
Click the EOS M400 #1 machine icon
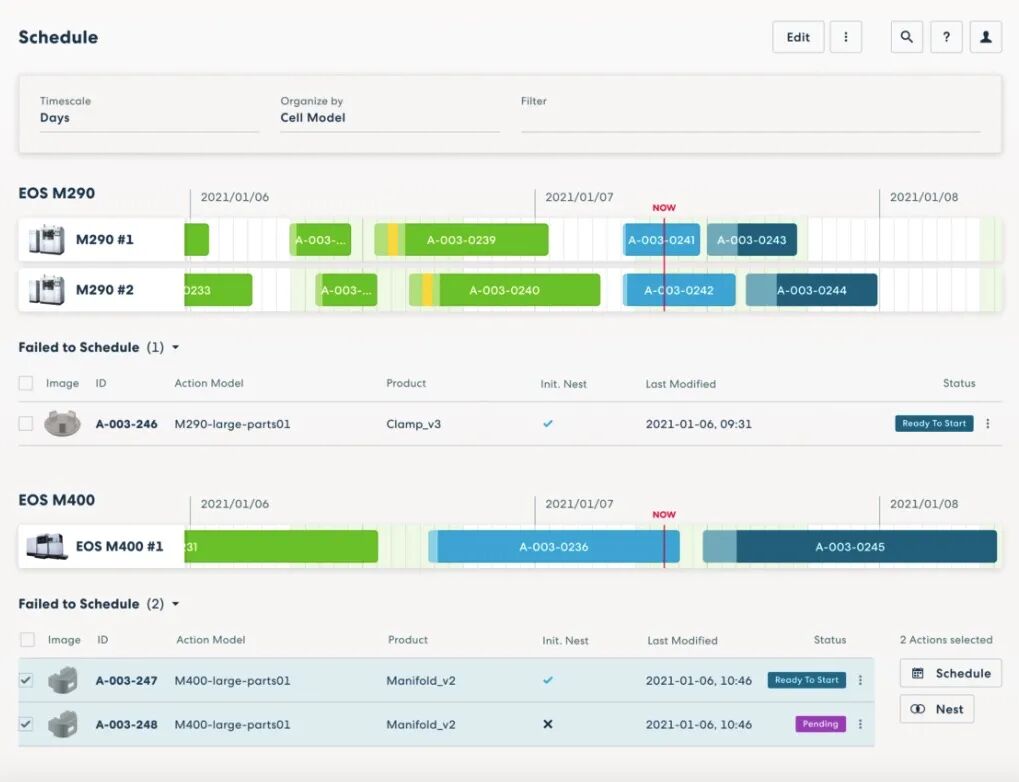pyautogui.click(x=47, y=546)
